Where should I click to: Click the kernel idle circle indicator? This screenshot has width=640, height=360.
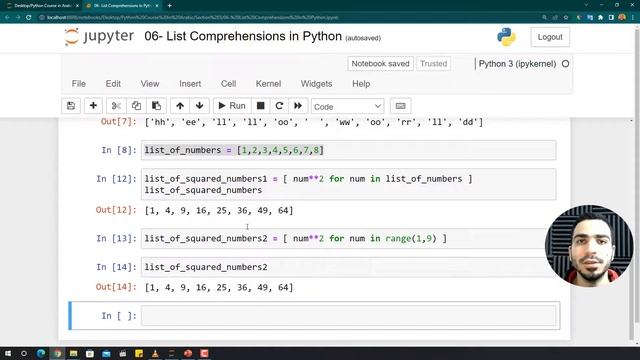coord(565,64)
